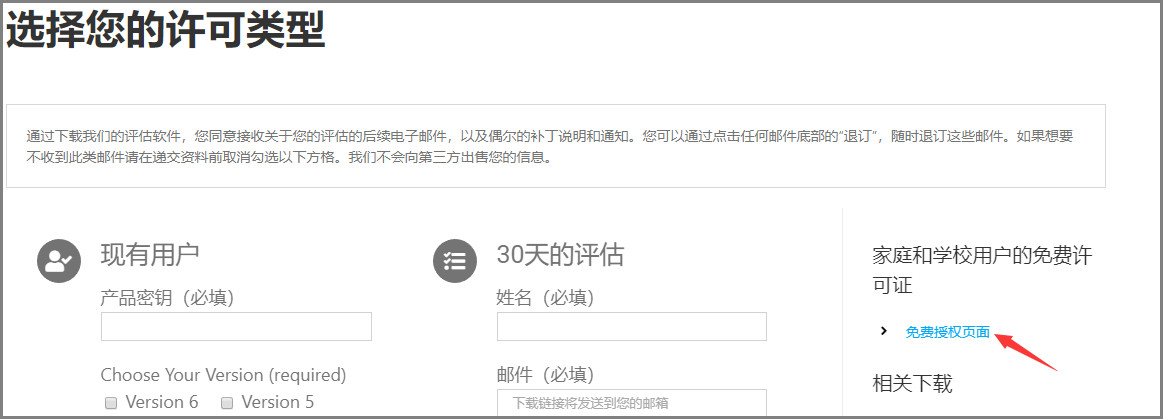Click the 30-day evaluation checklist icon

point(454,261)
